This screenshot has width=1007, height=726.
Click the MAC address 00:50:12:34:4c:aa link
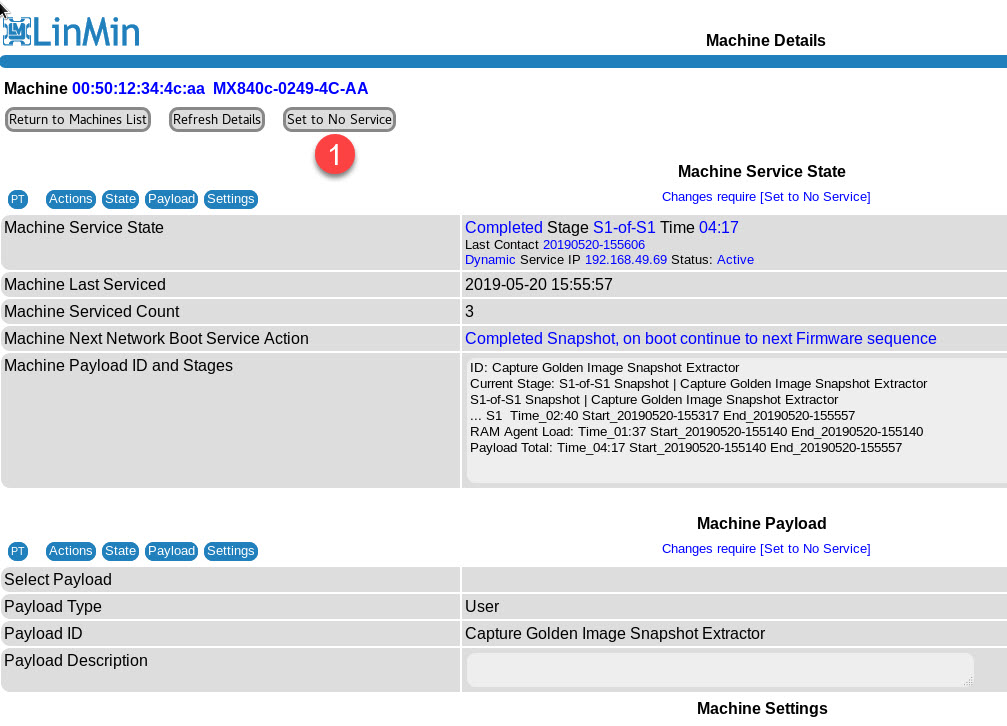pos(138,89)
